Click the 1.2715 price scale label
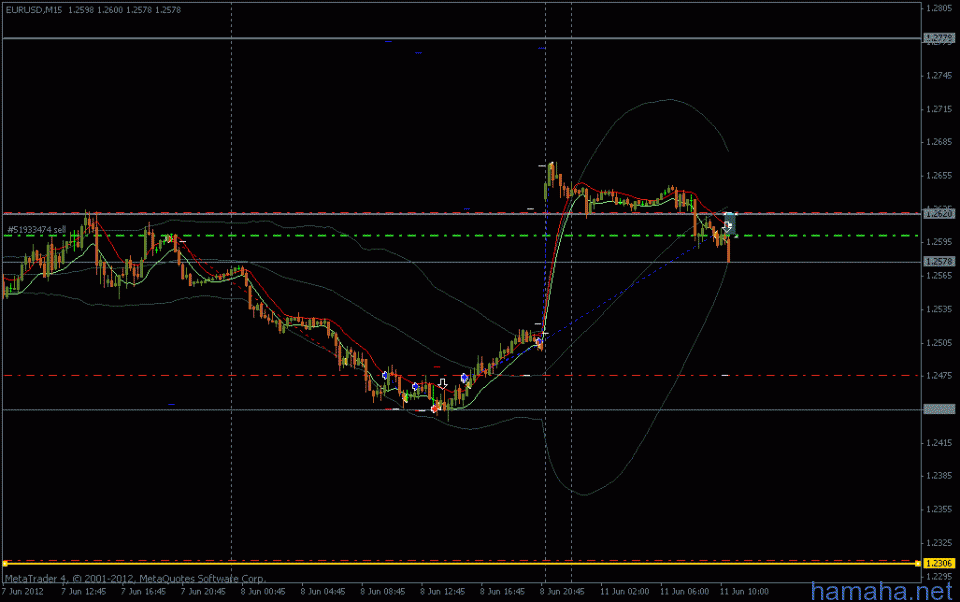 tap(939, 109)
